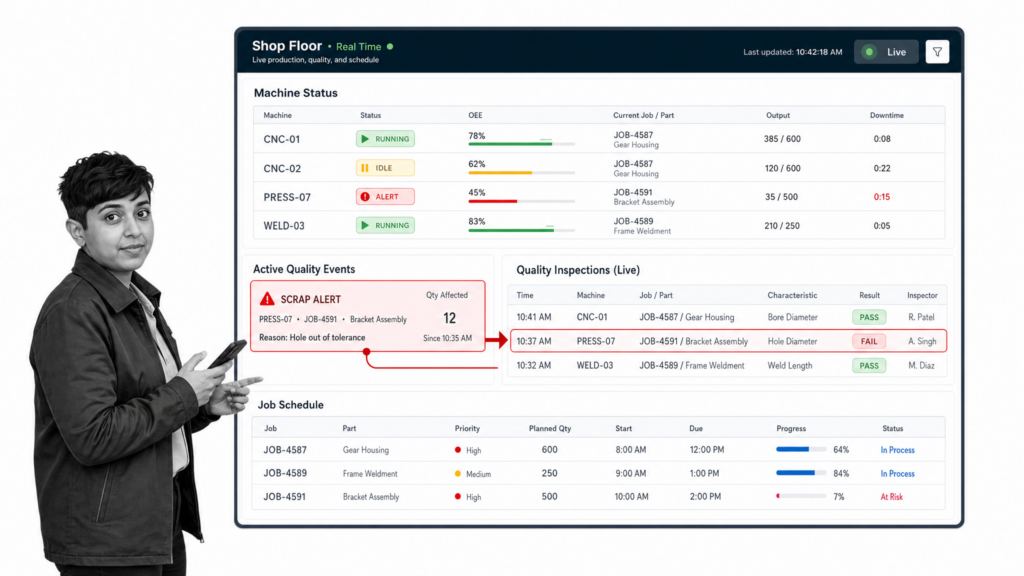Click the yellow Medium priority dot for JOB-4589
Image resolution: width=1024 pixels, height=576 pixels.
tap(458, 473)
